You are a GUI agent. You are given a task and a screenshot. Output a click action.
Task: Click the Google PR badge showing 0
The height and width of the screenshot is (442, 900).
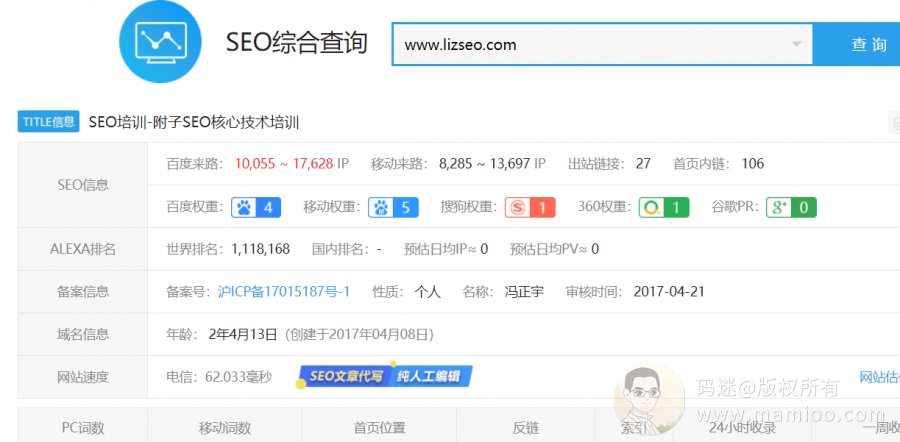point(791,207)
